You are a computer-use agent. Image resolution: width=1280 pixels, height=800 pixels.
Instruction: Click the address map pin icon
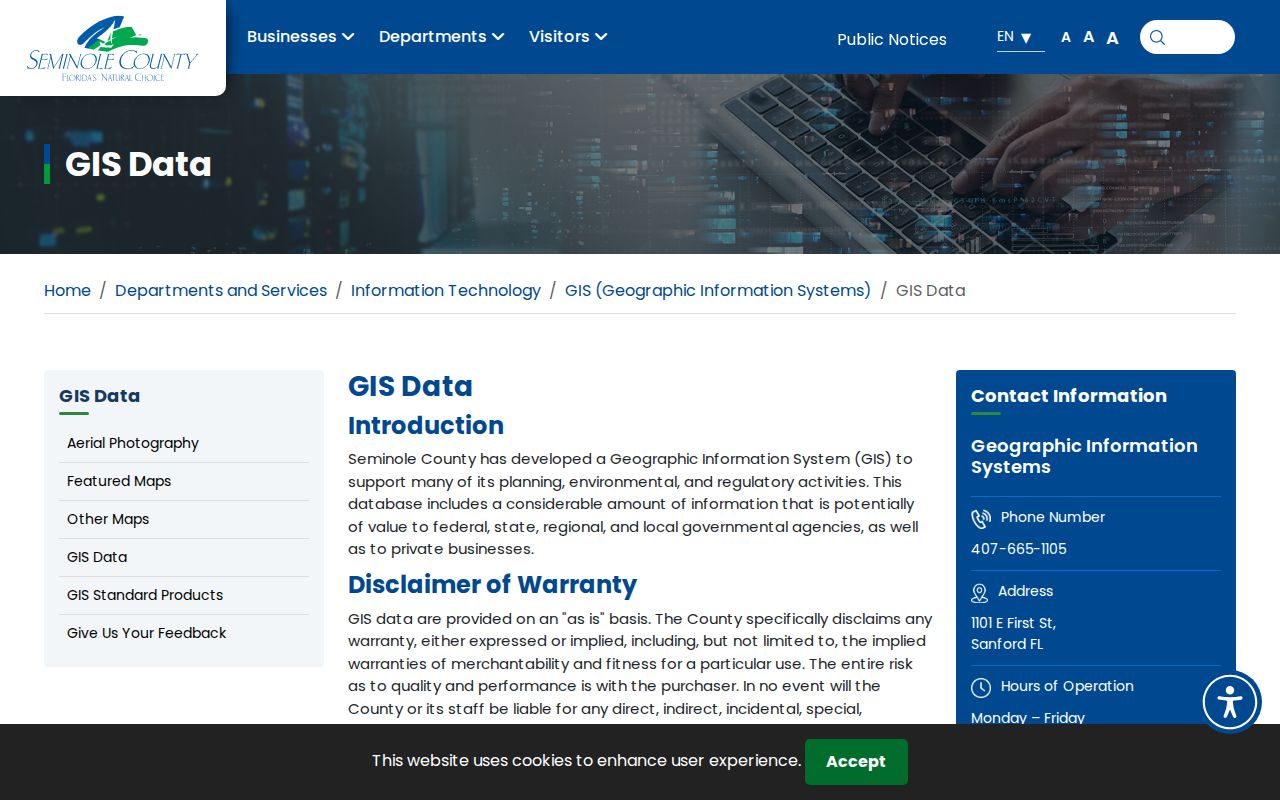tap(980, 593)
